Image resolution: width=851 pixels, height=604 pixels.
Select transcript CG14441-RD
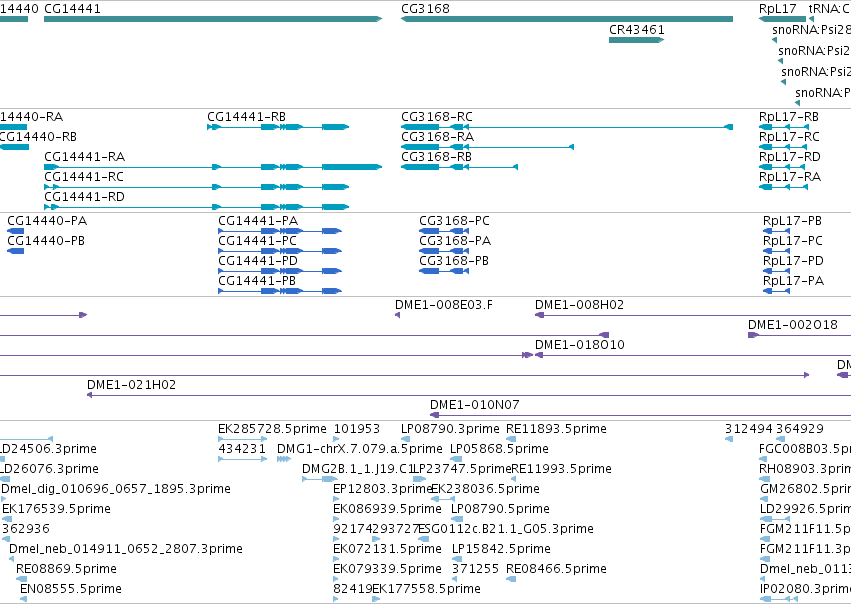(x=196, y=207)
